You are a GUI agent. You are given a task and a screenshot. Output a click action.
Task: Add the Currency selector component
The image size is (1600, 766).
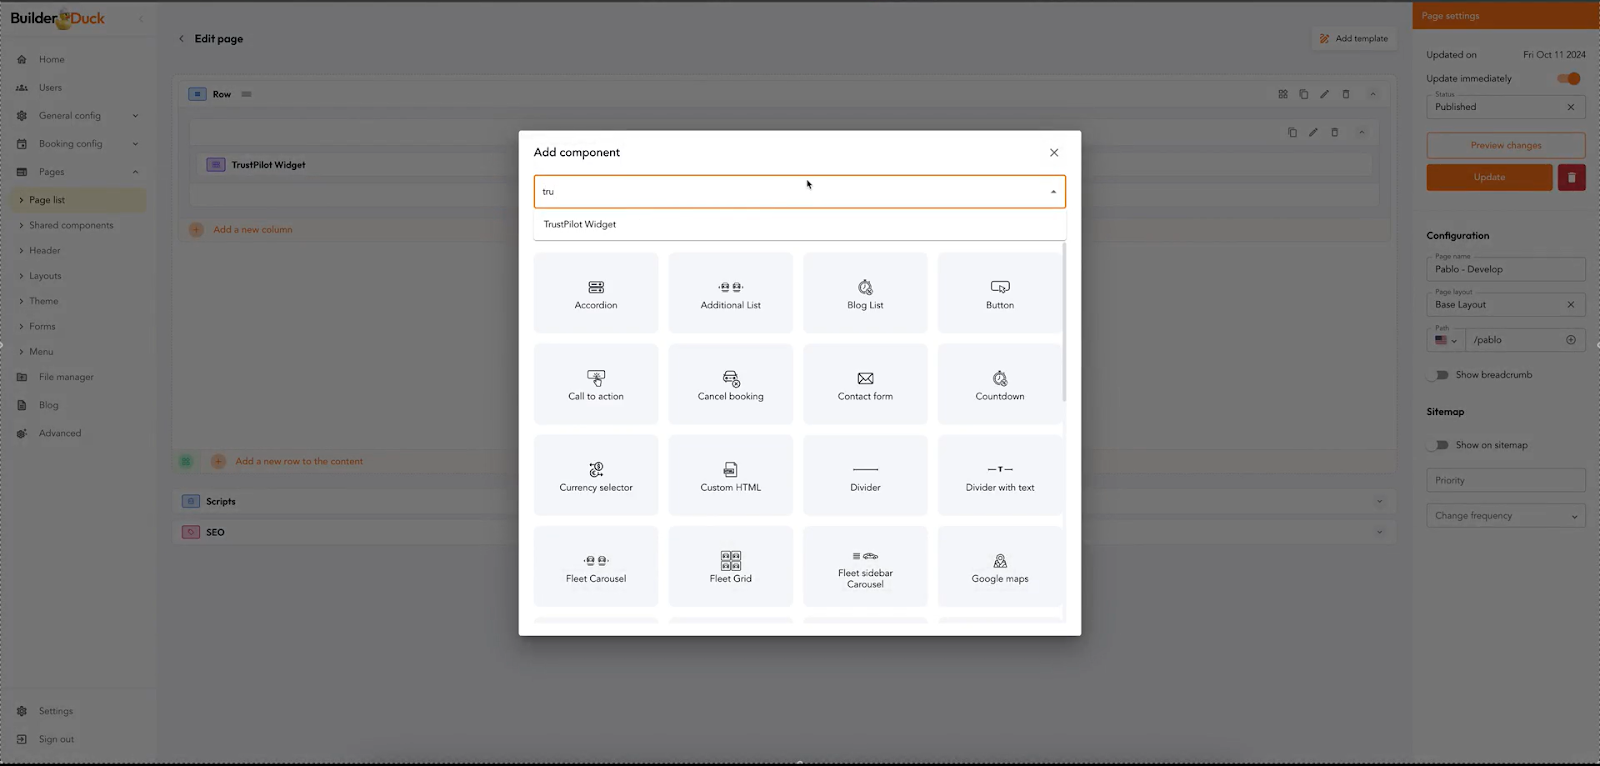[x=596, y=476]
